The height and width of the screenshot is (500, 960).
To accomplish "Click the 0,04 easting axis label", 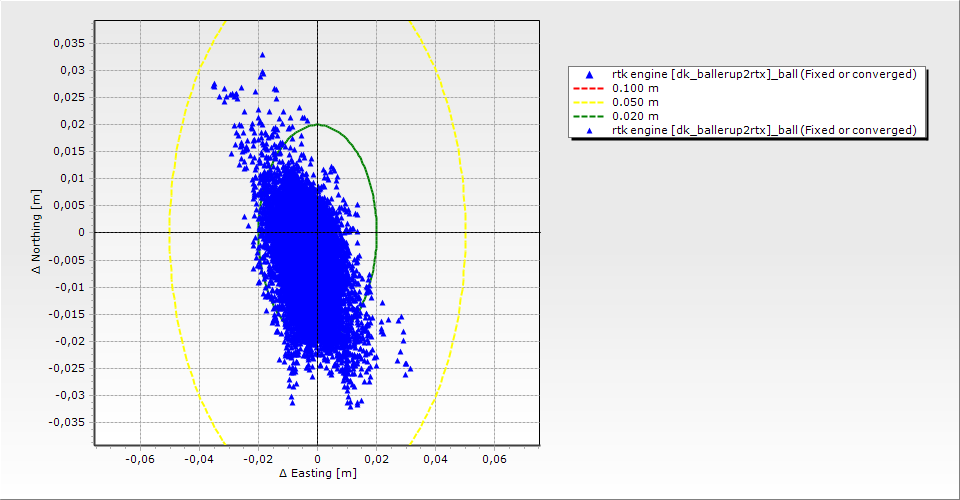I will tap(435, 459).
